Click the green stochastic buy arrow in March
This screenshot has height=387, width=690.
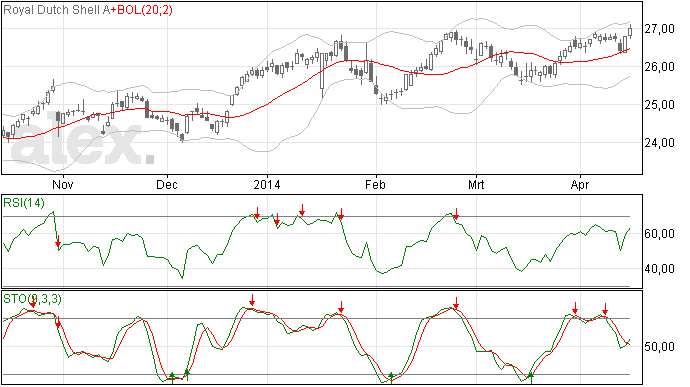click(x=531, y=377)
